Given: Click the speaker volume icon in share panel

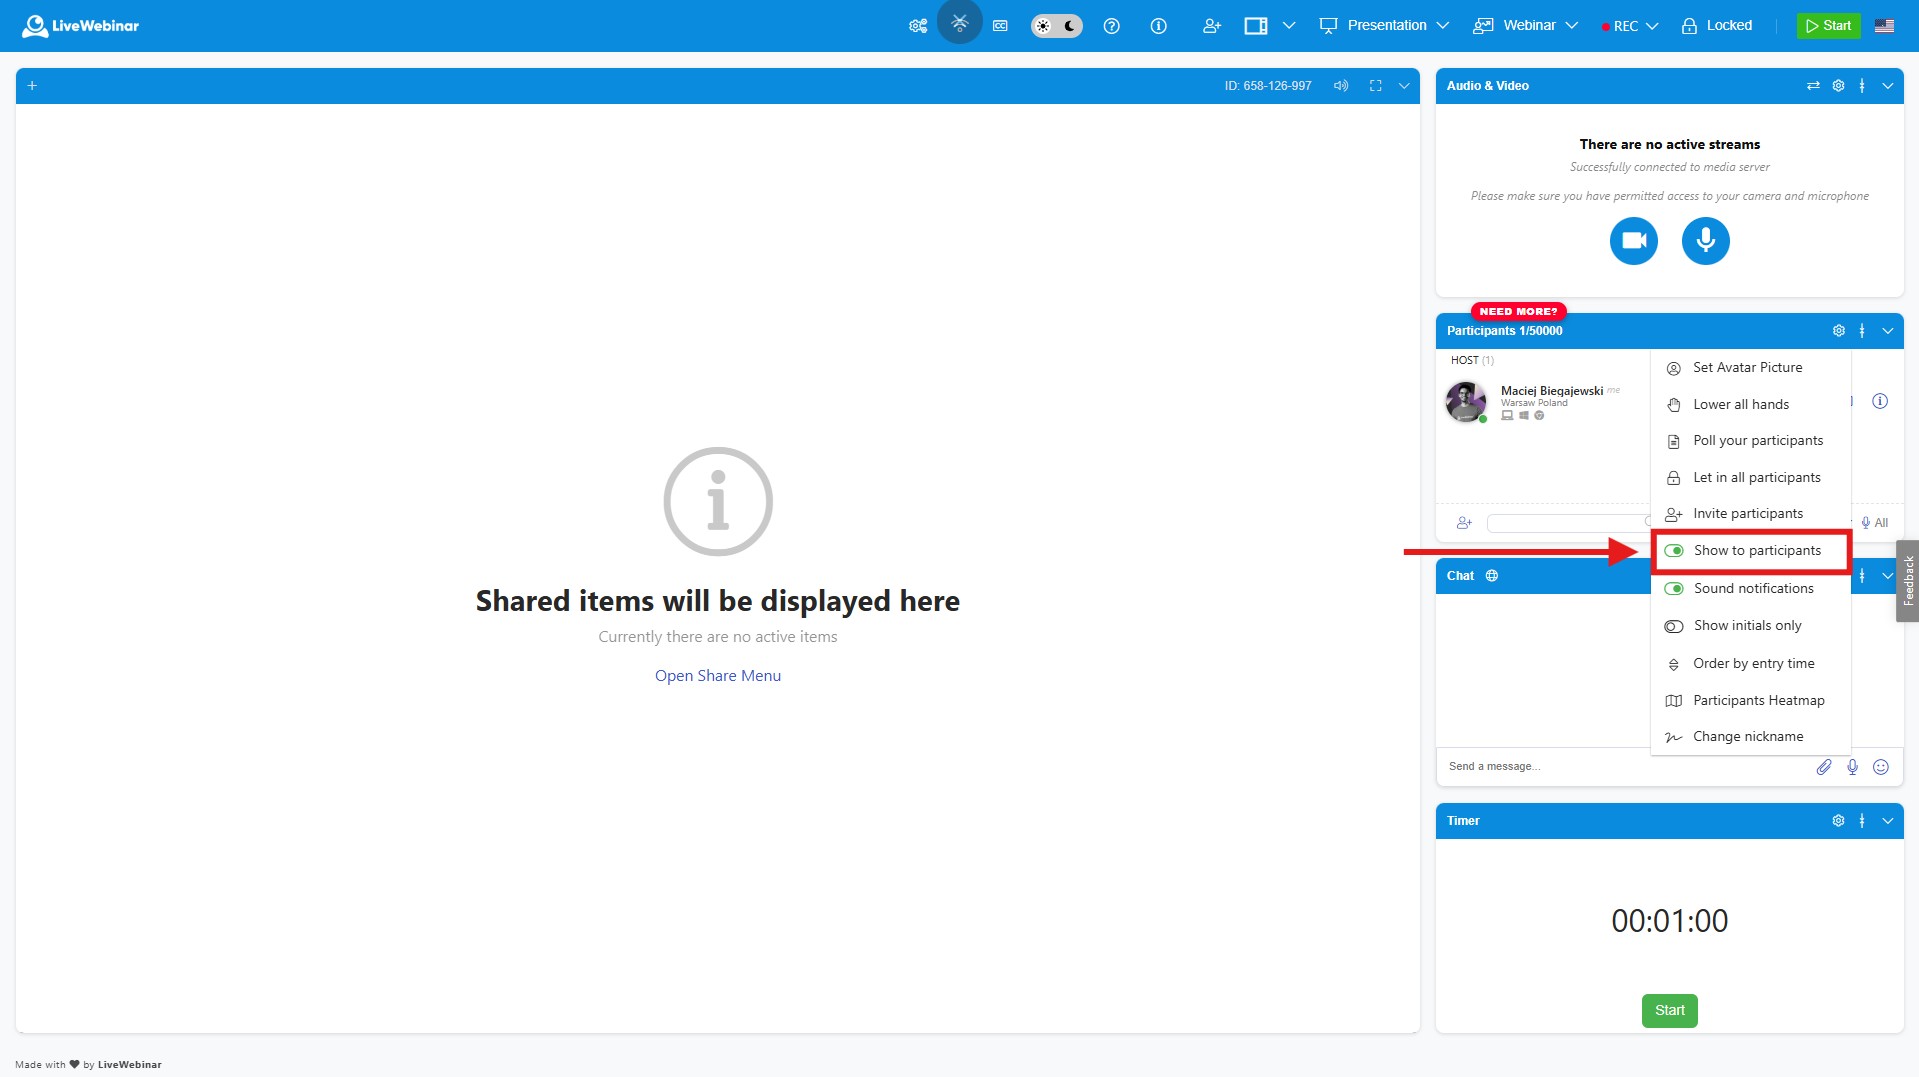Looking at the screenshot, I should (1341, 86).
